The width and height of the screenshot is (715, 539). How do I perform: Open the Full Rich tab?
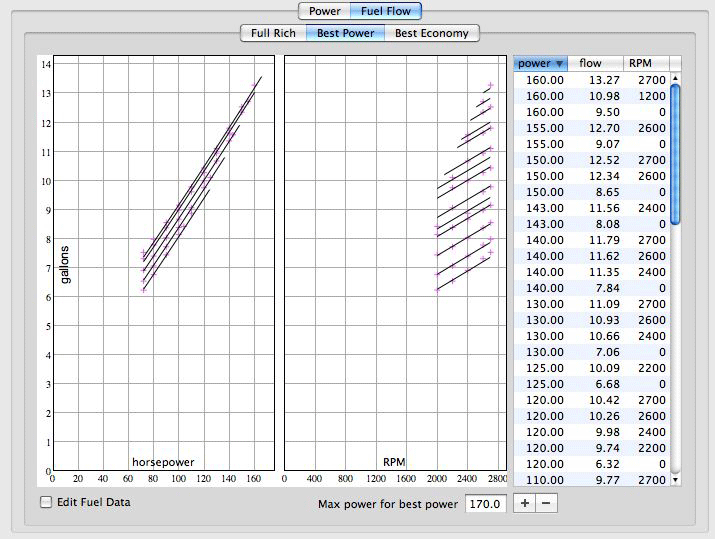[273, 33]
